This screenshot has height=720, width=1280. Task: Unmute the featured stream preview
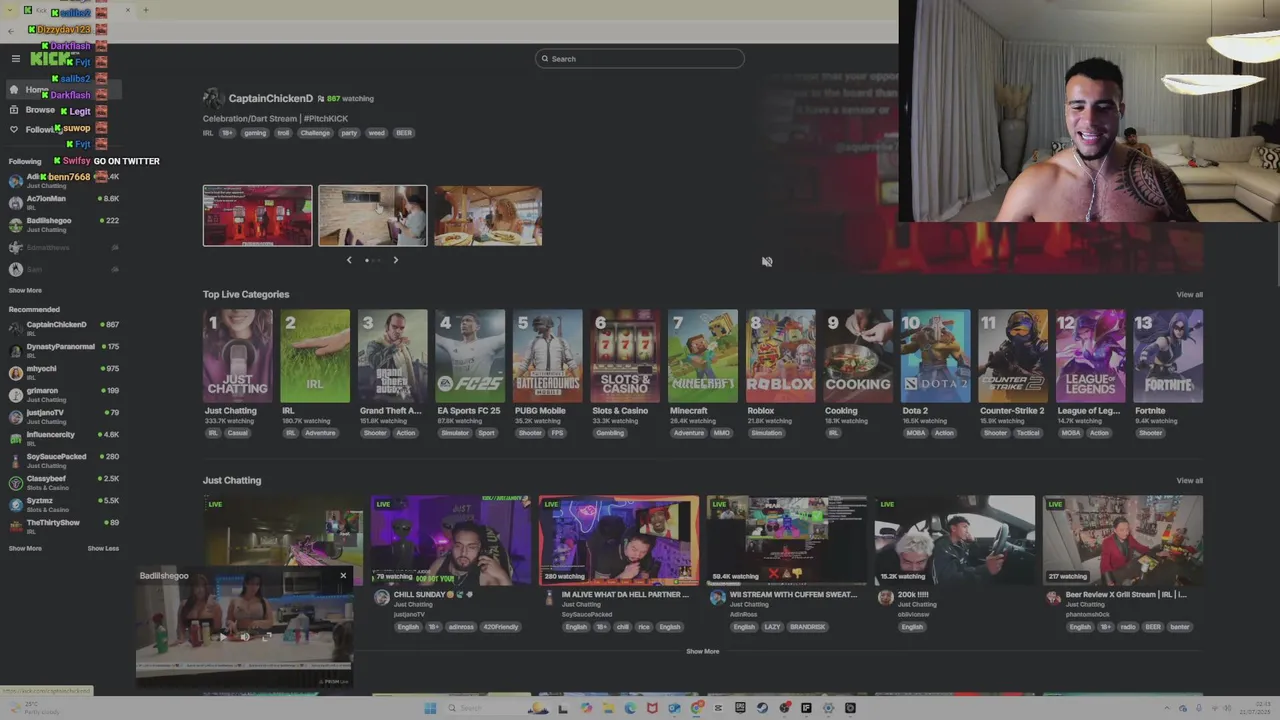coord(767,261)
